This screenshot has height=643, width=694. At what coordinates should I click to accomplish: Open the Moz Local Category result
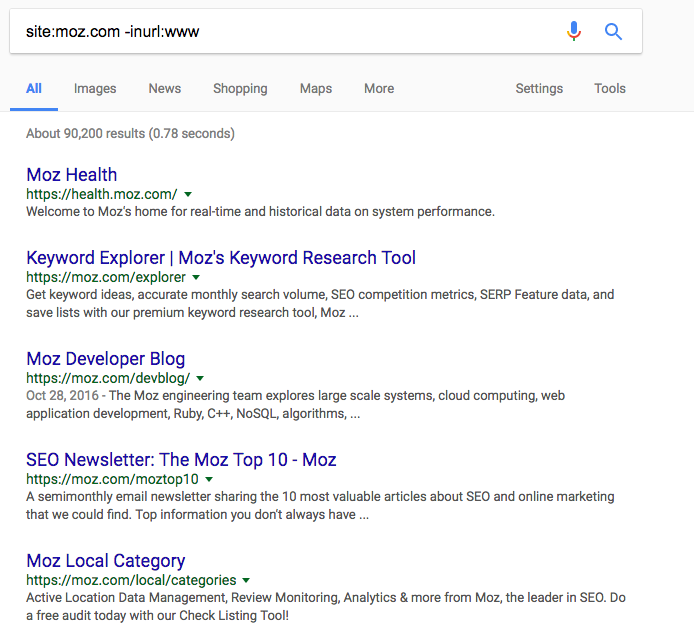(x=105, y=561)
